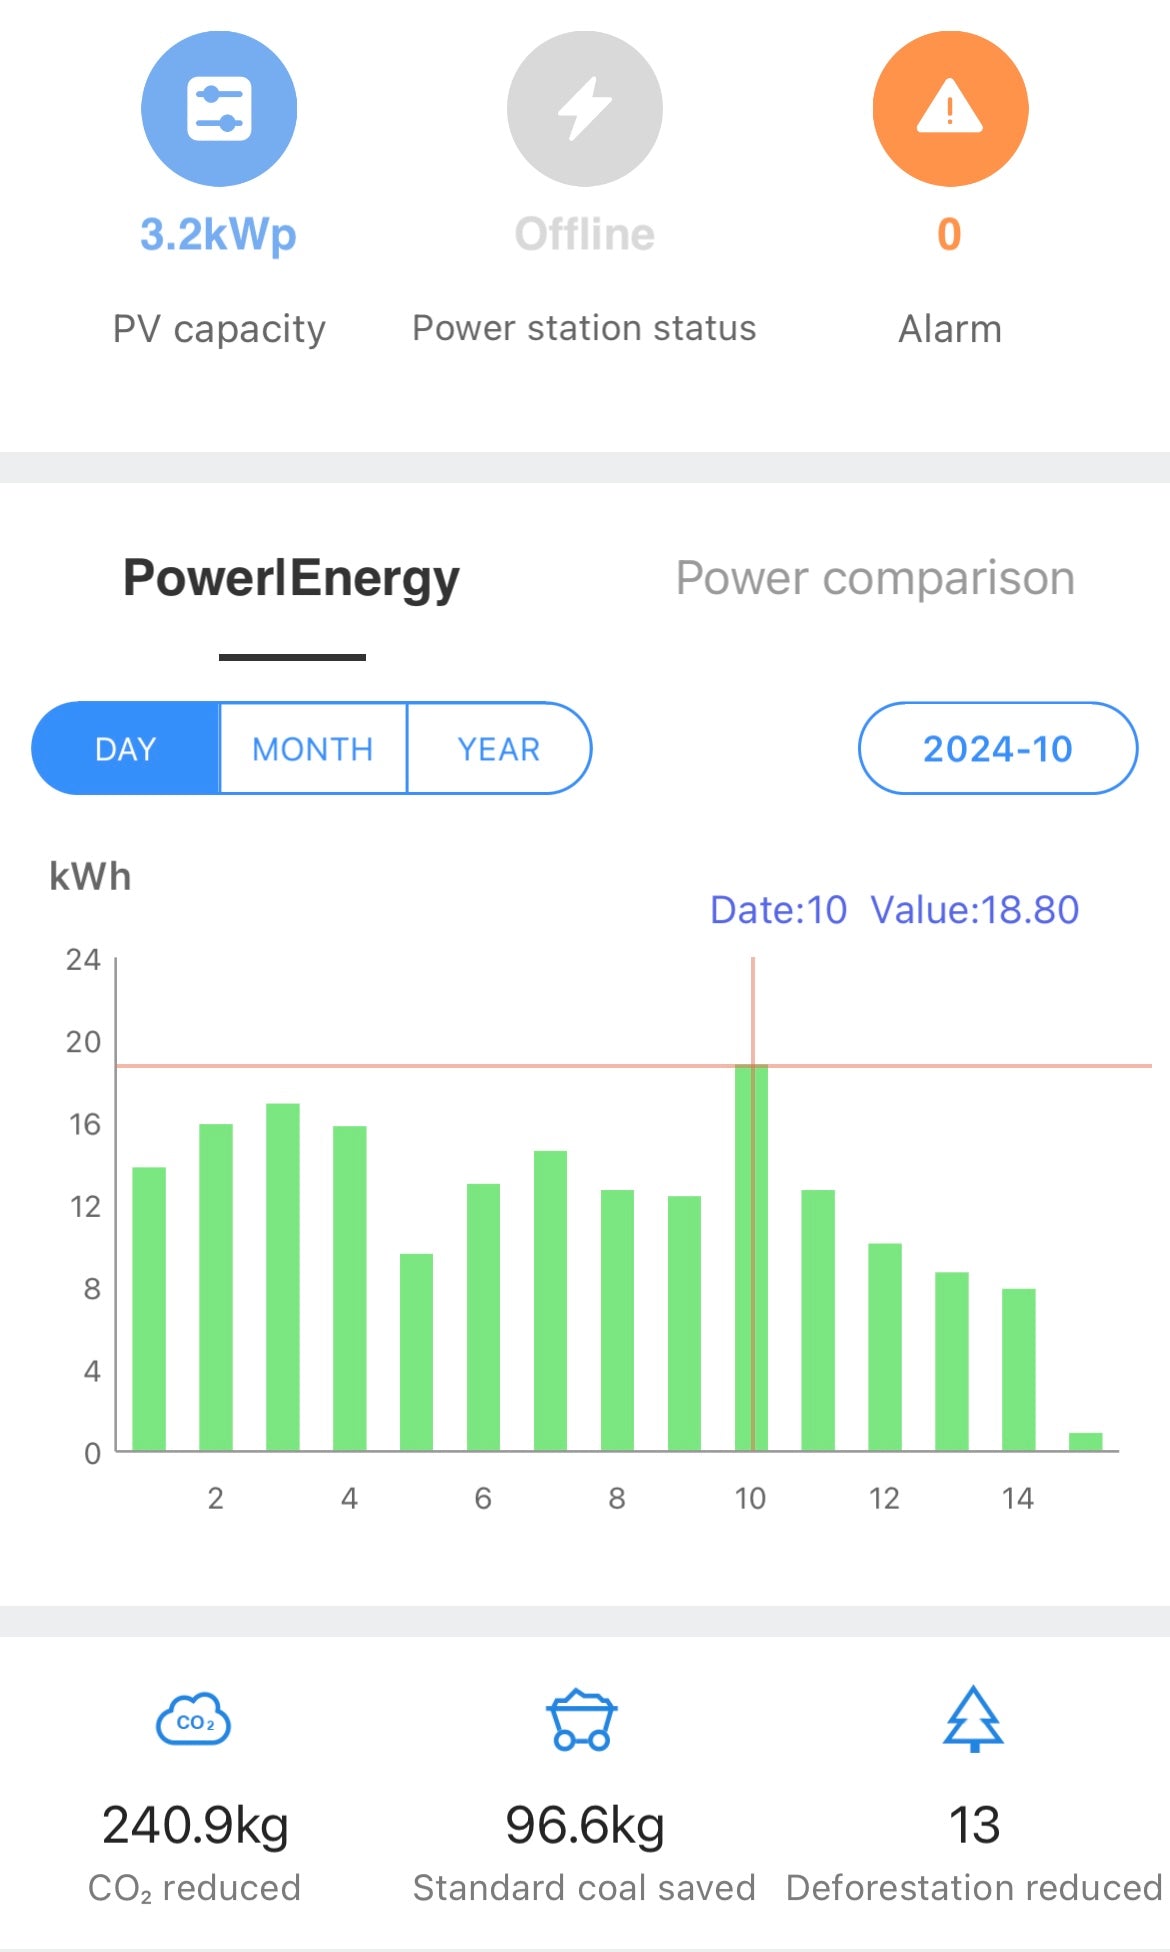Screen dimensions: 1170x1952
Task: Switch chart to YEAR view
Action: 499,749
